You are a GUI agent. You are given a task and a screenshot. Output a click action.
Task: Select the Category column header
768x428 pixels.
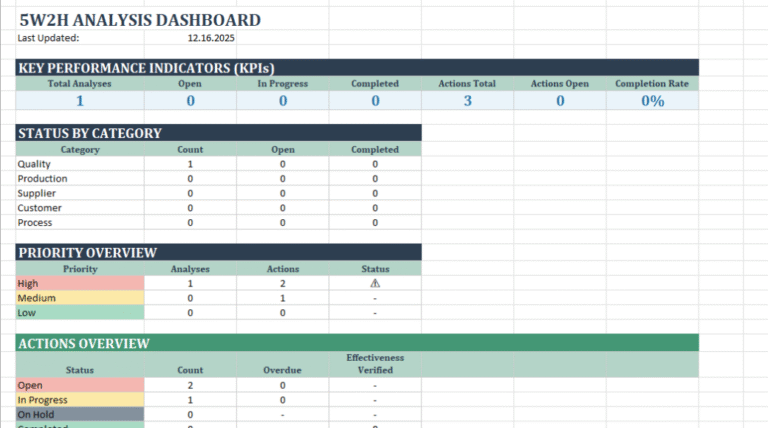point(80,149)
